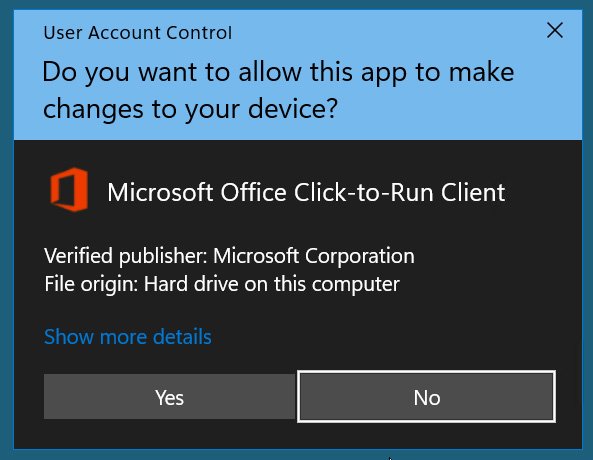This screenshot has width=593, height=460.
Task: Click the word "Microsoft" beside the Office logo
Action: pyautogui.click(x=160, y=192)
